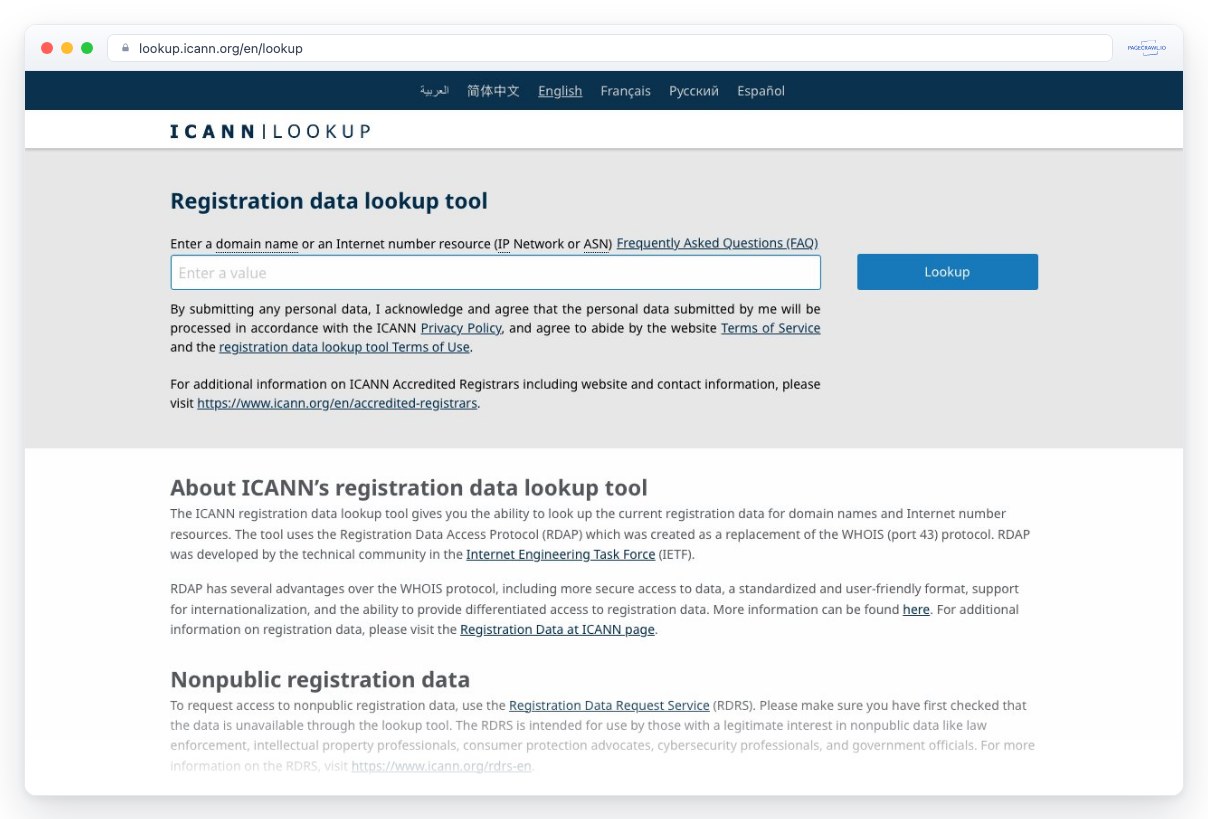The image size is (1208, 819).
Task: Click the 'Registration data lookup tool' heading
Action: pyautogui.click(x=329, y=201)
